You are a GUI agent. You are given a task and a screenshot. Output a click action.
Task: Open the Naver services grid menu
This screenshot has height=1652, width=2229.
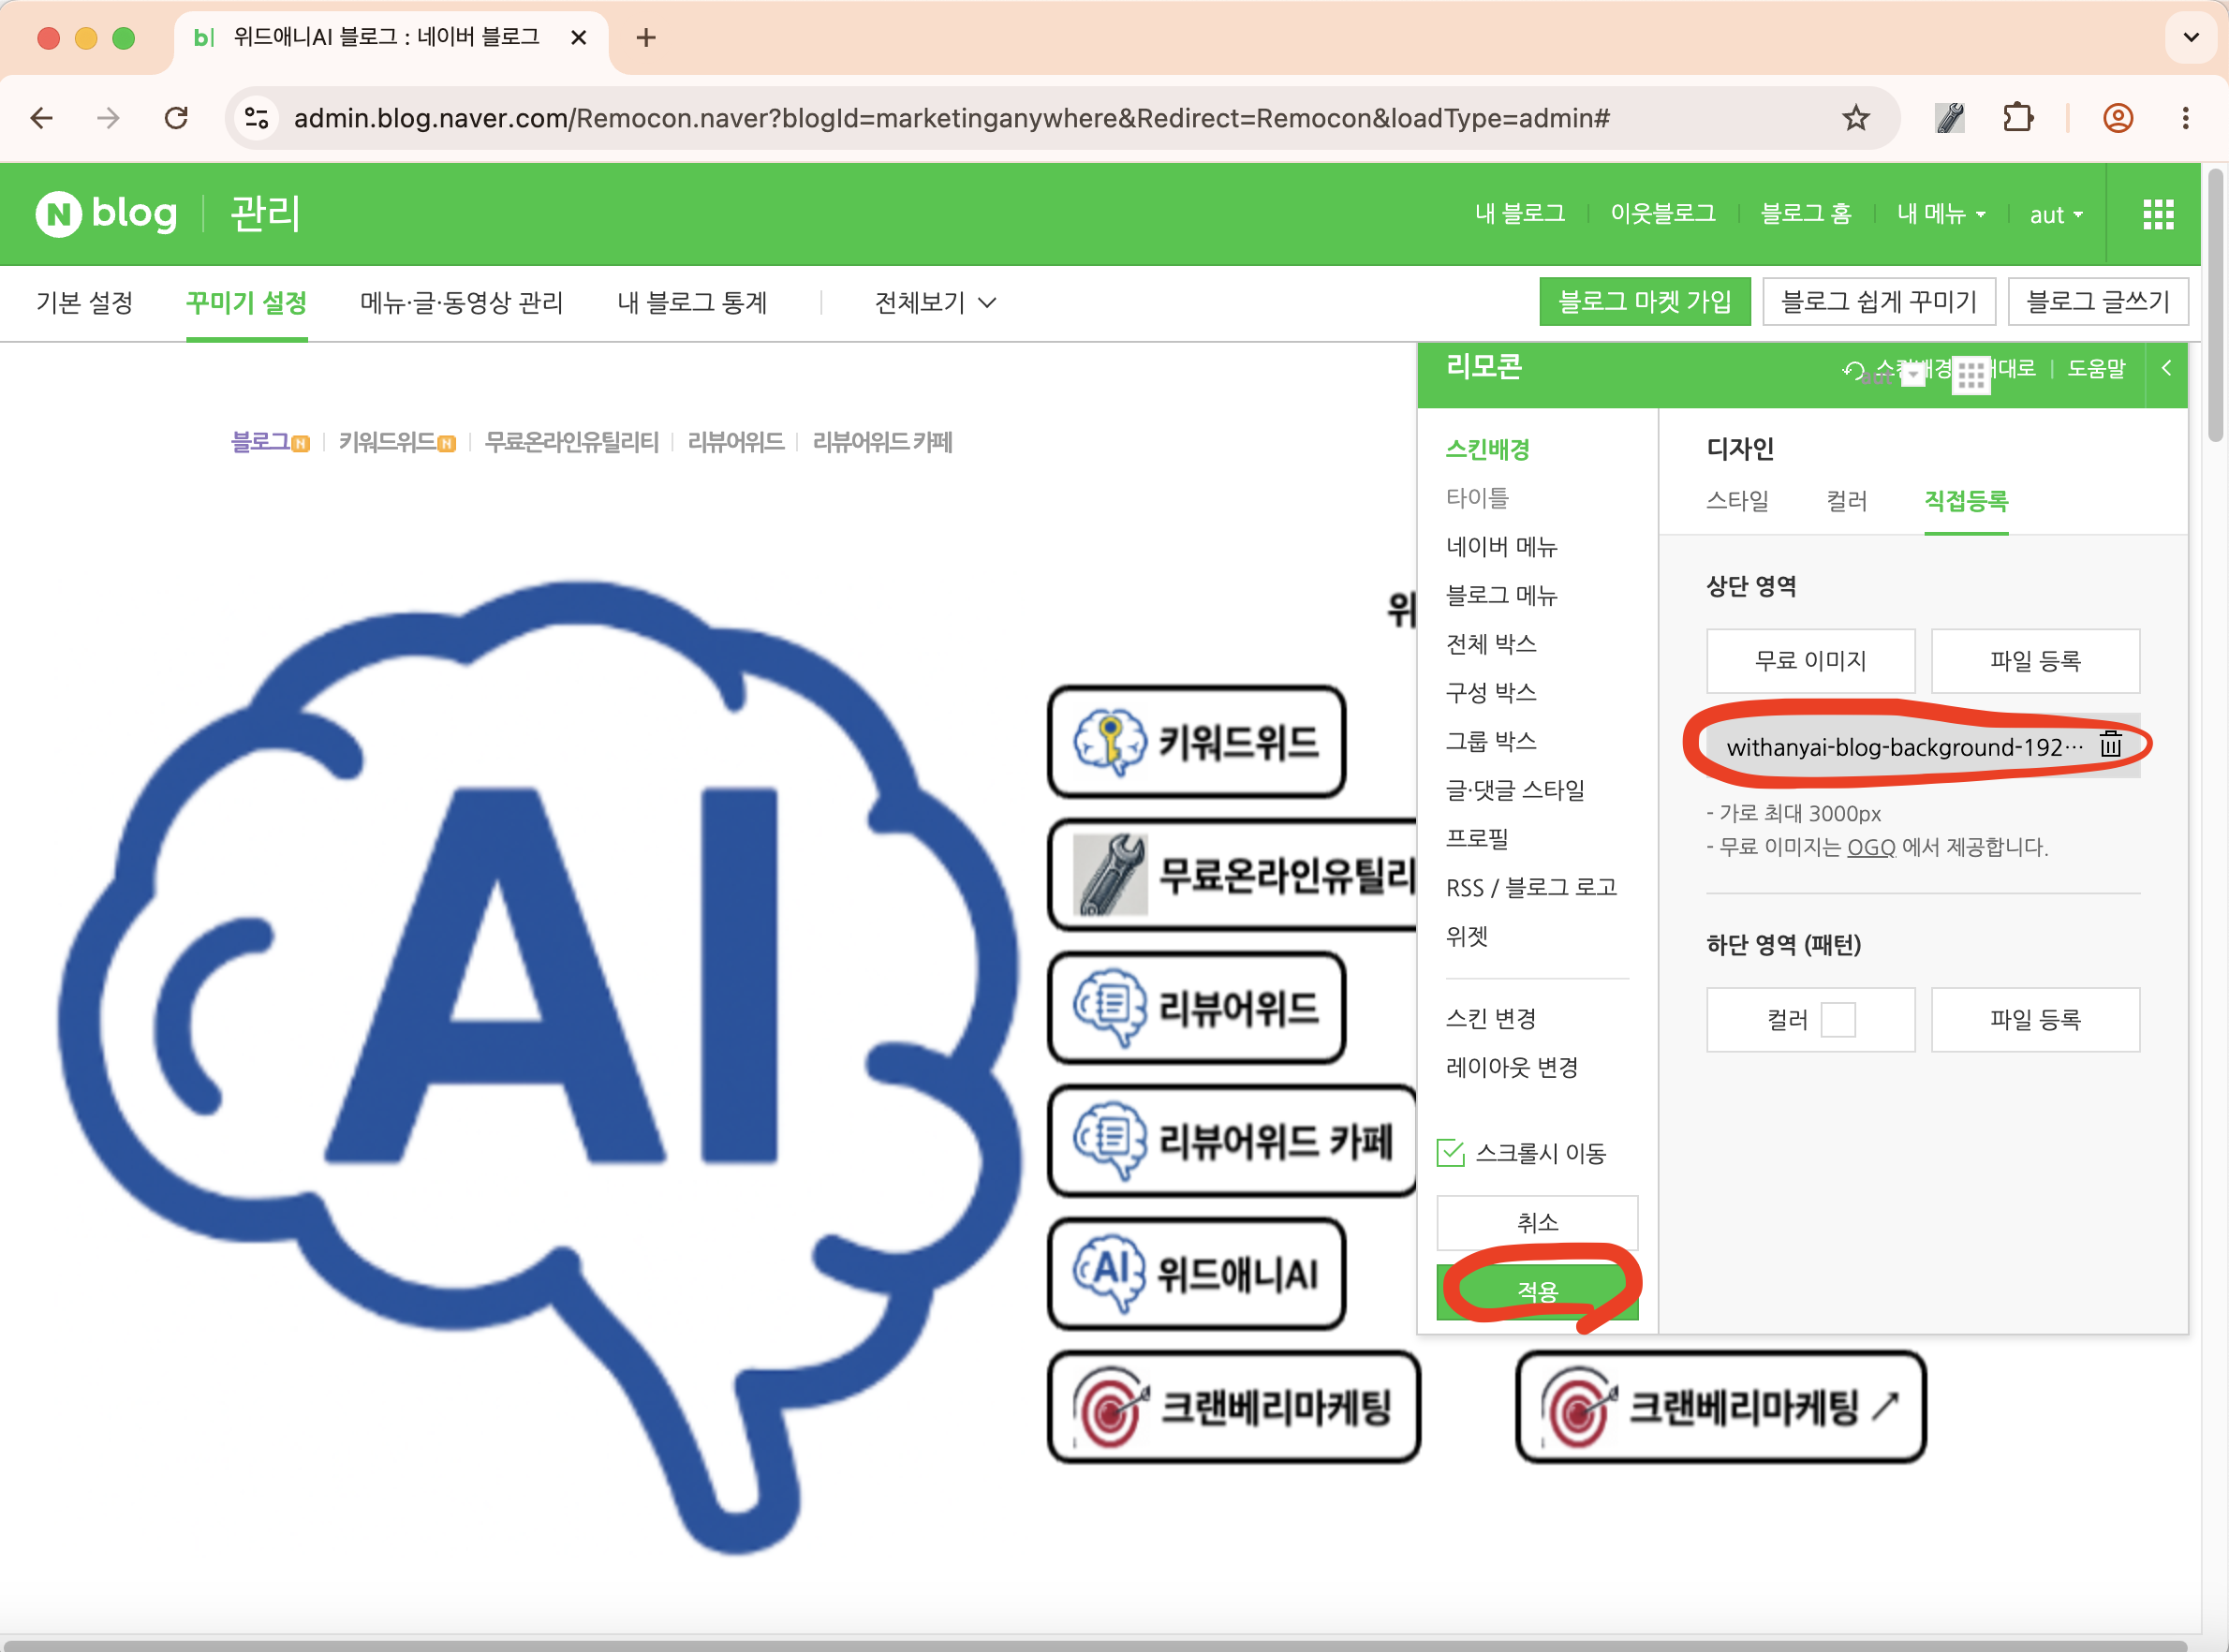2158,214
